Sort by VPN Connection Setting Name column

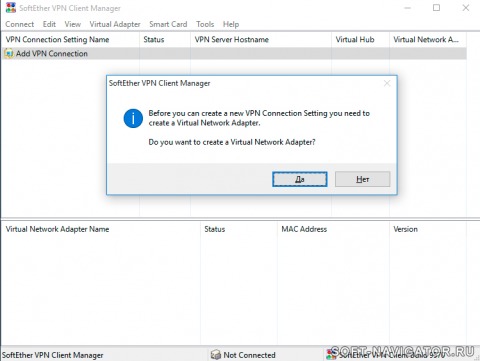coord(70,39)
